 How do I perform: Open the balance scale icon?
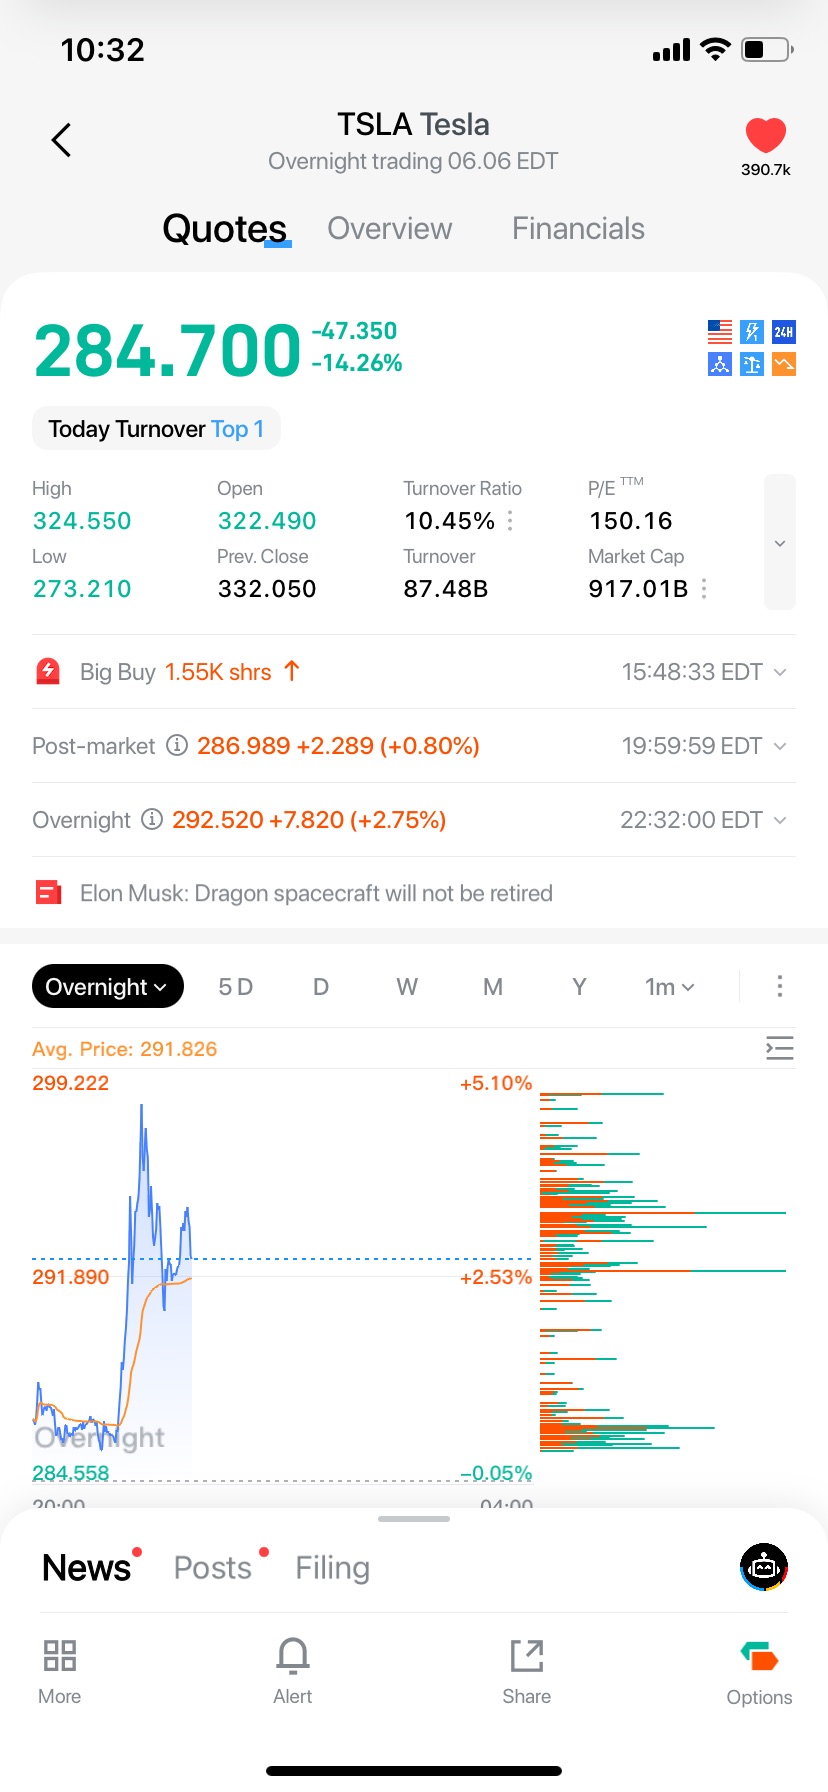pos(752,364)
